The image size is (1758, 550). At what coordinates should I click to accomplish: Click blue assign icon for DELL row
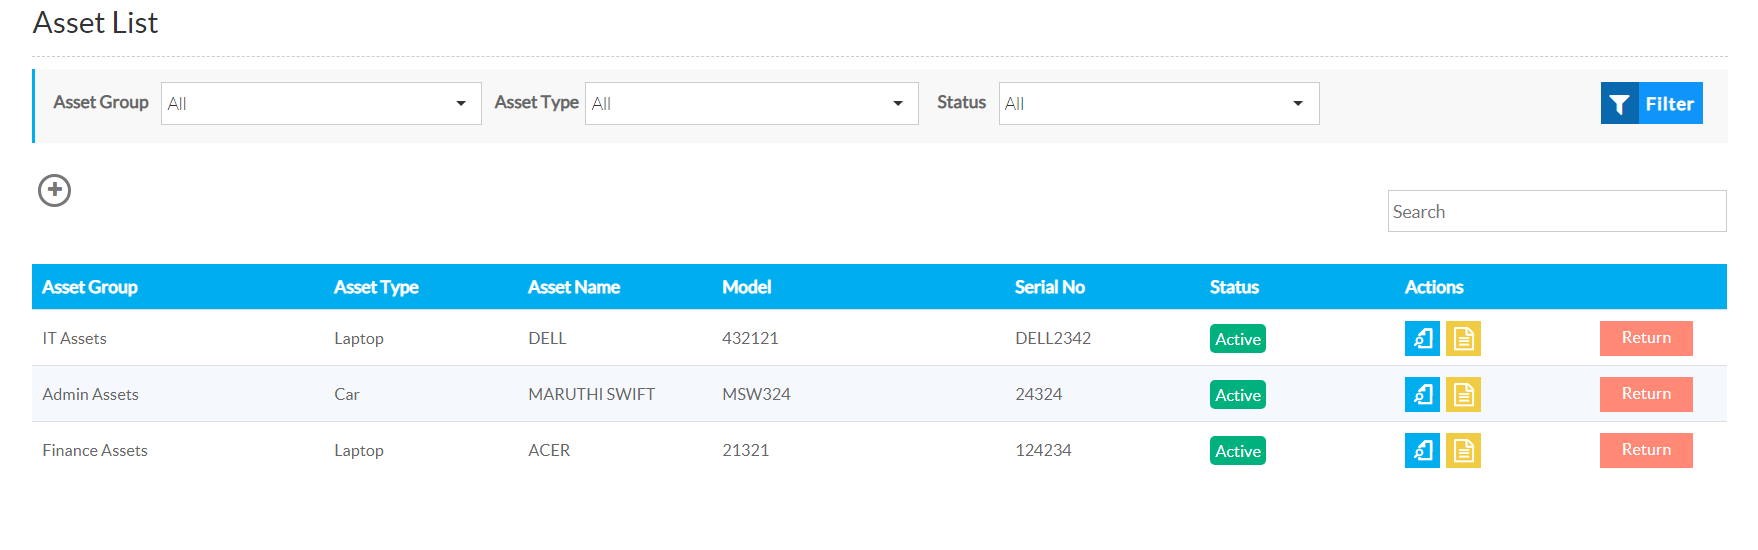click(x=1422, y=339)
